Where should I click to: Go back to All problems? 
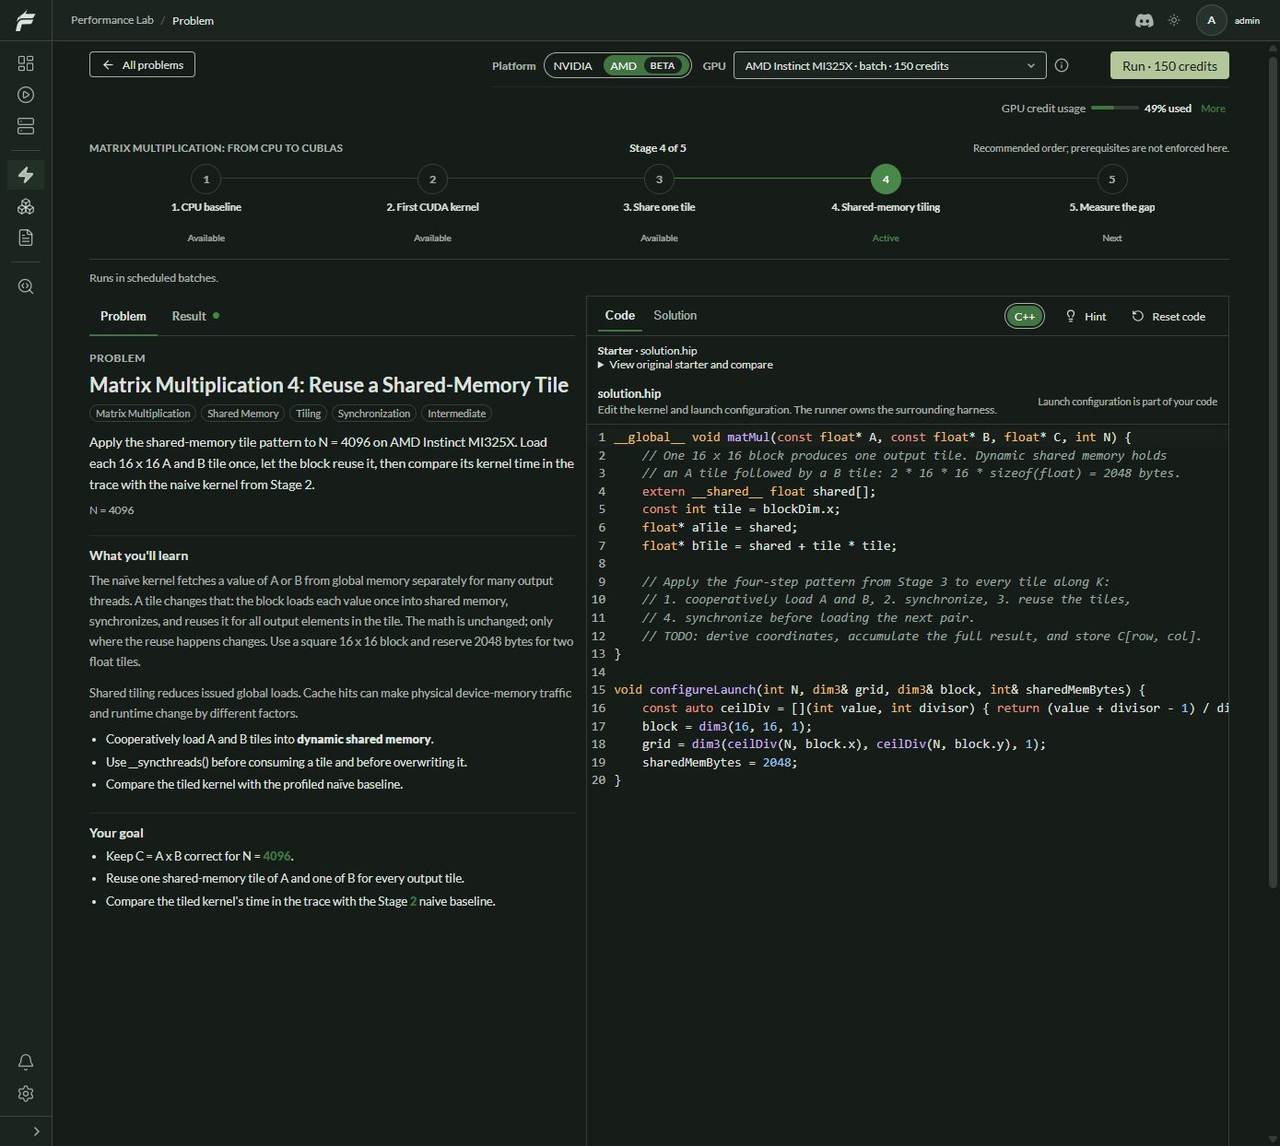point(143,65)
